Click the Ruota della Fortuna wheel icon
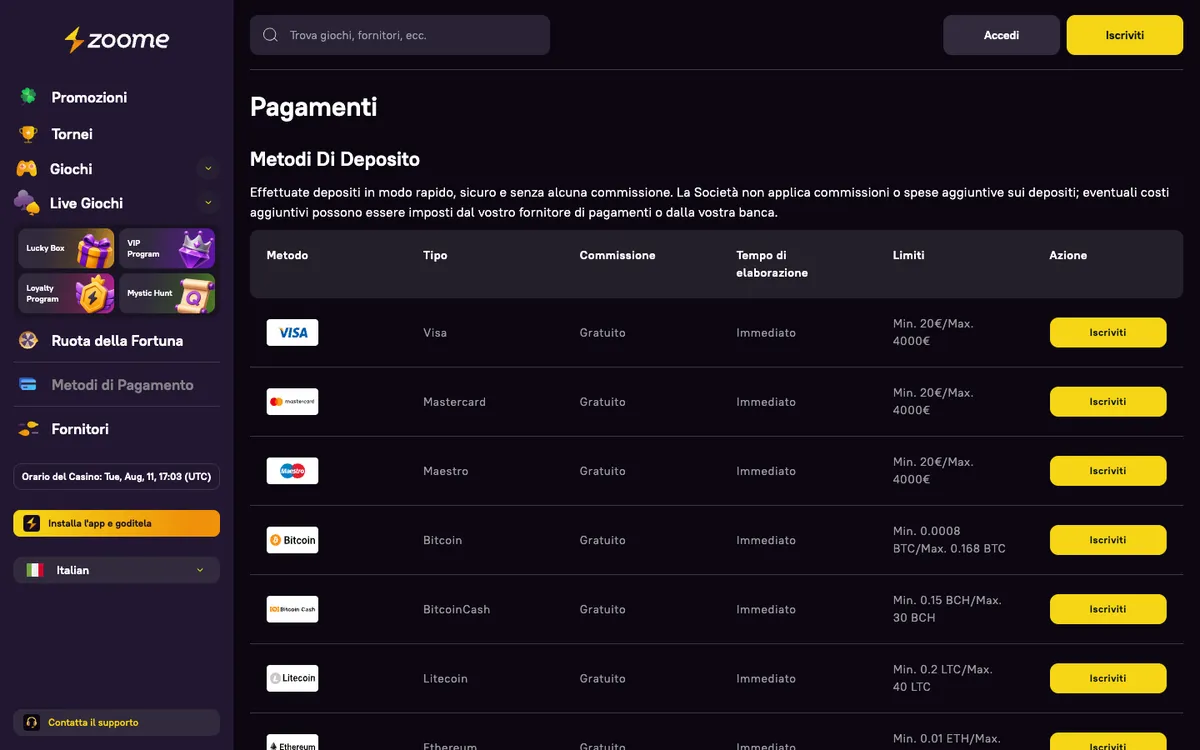Image resolution: width=1200 pixels, height=750 pixels. 29,340
